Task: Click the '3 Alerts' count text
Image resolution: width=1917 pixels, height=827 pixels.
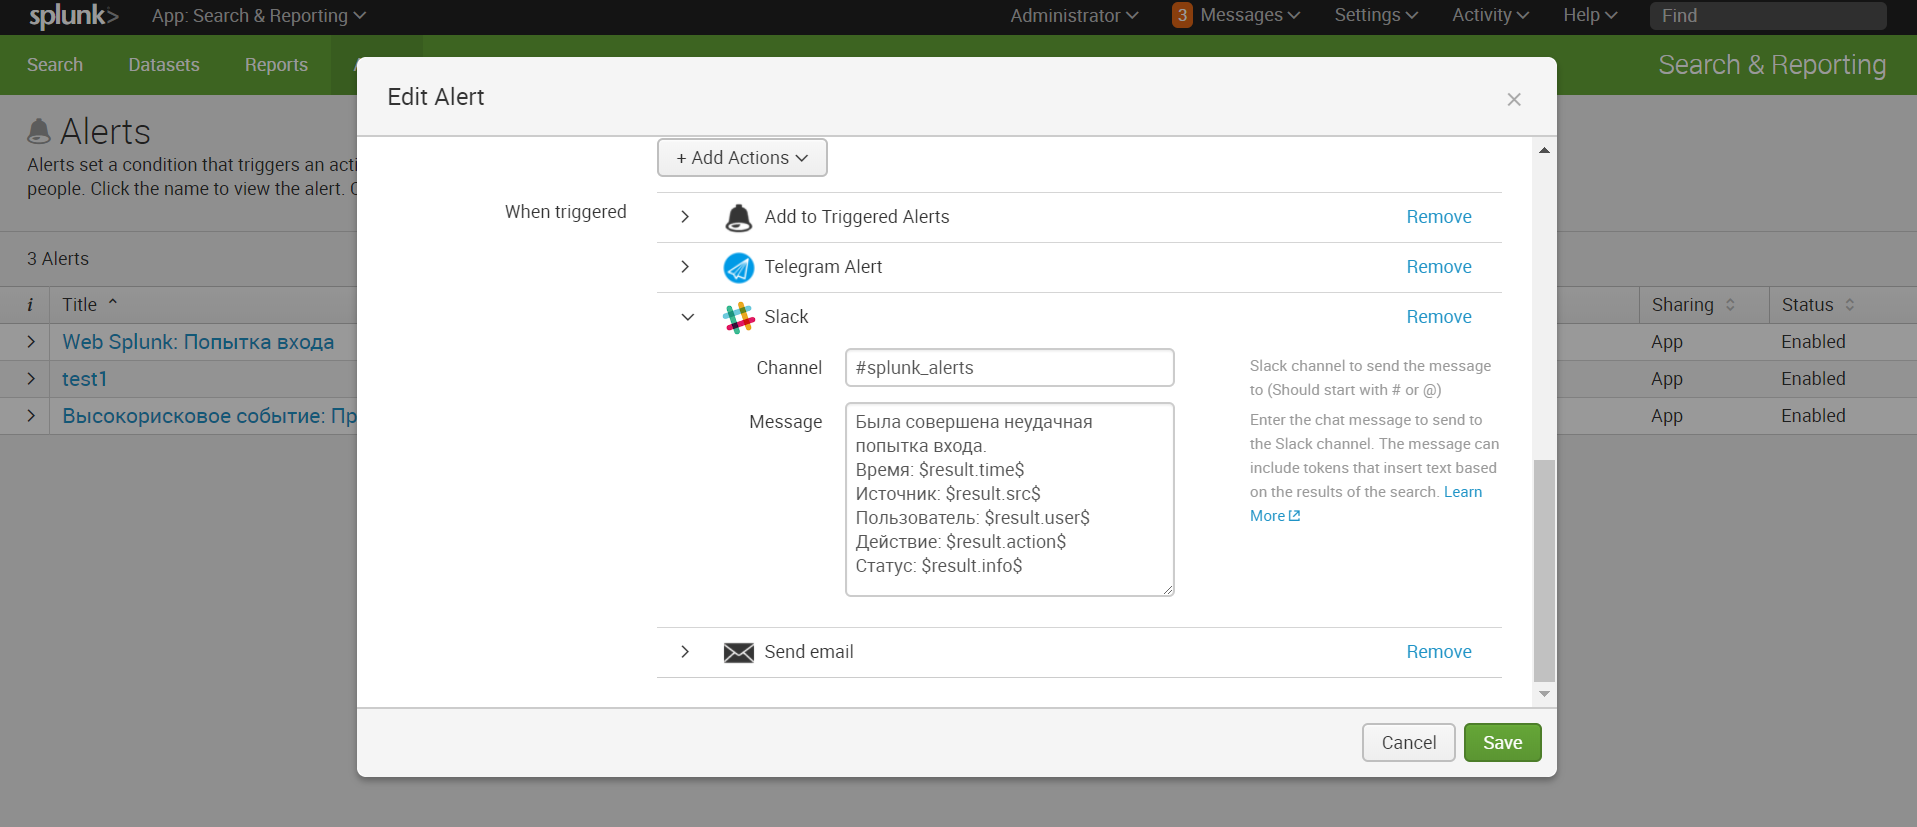Action: [x=58, y=259]
